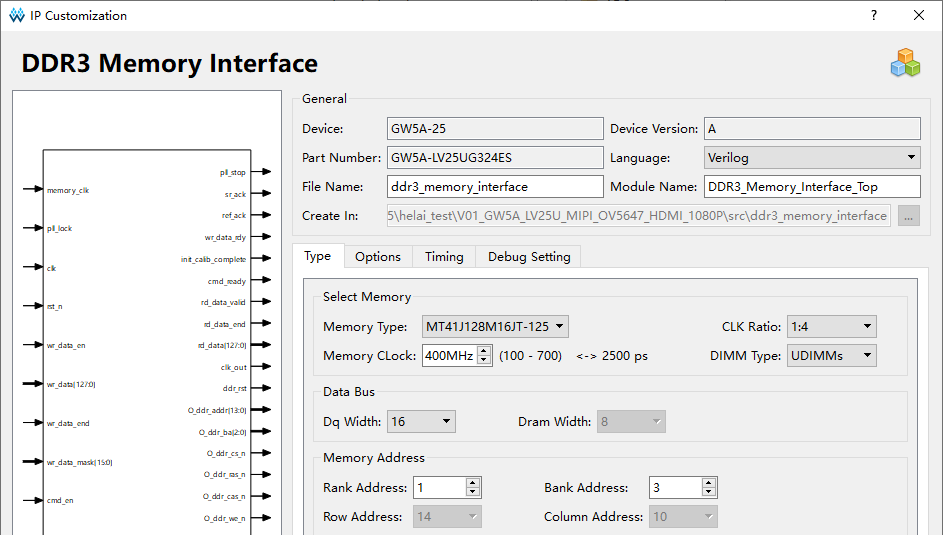Click the rd_data[127:0] output port label

tap(222, 345)
